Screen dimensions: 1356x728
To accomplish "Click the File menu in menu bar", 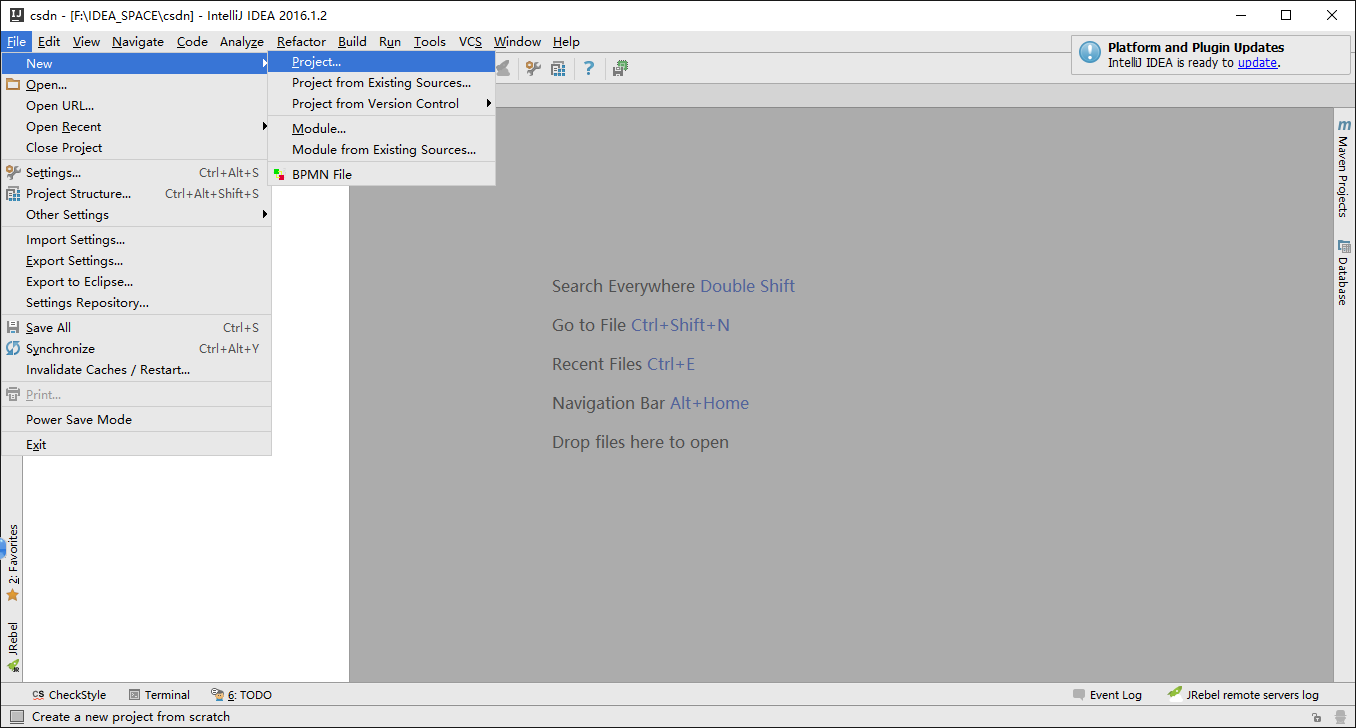I will click(x=17, y=42).
